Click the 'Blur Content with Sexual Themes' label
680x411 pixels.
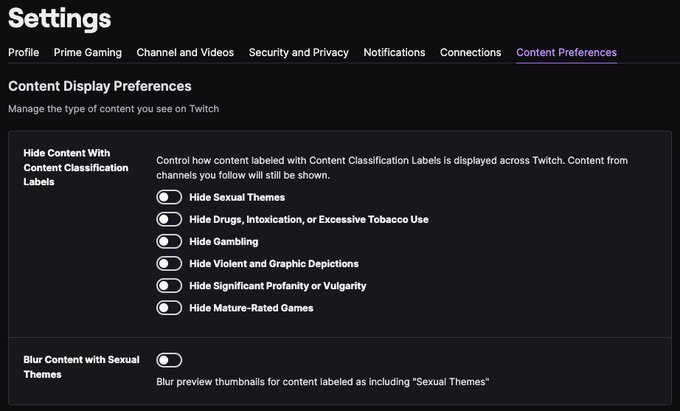tap(82, 367)
